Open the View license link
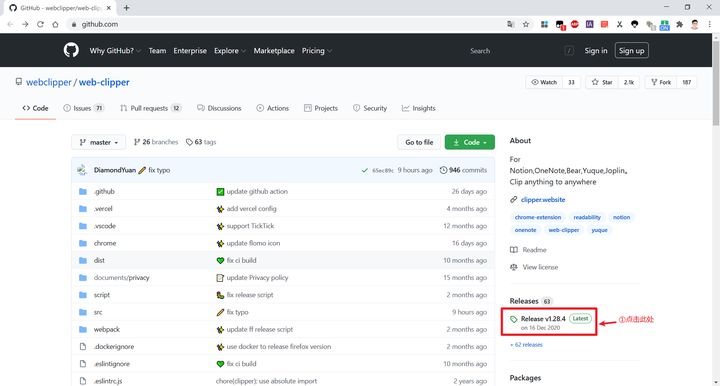 pos(534,267)
